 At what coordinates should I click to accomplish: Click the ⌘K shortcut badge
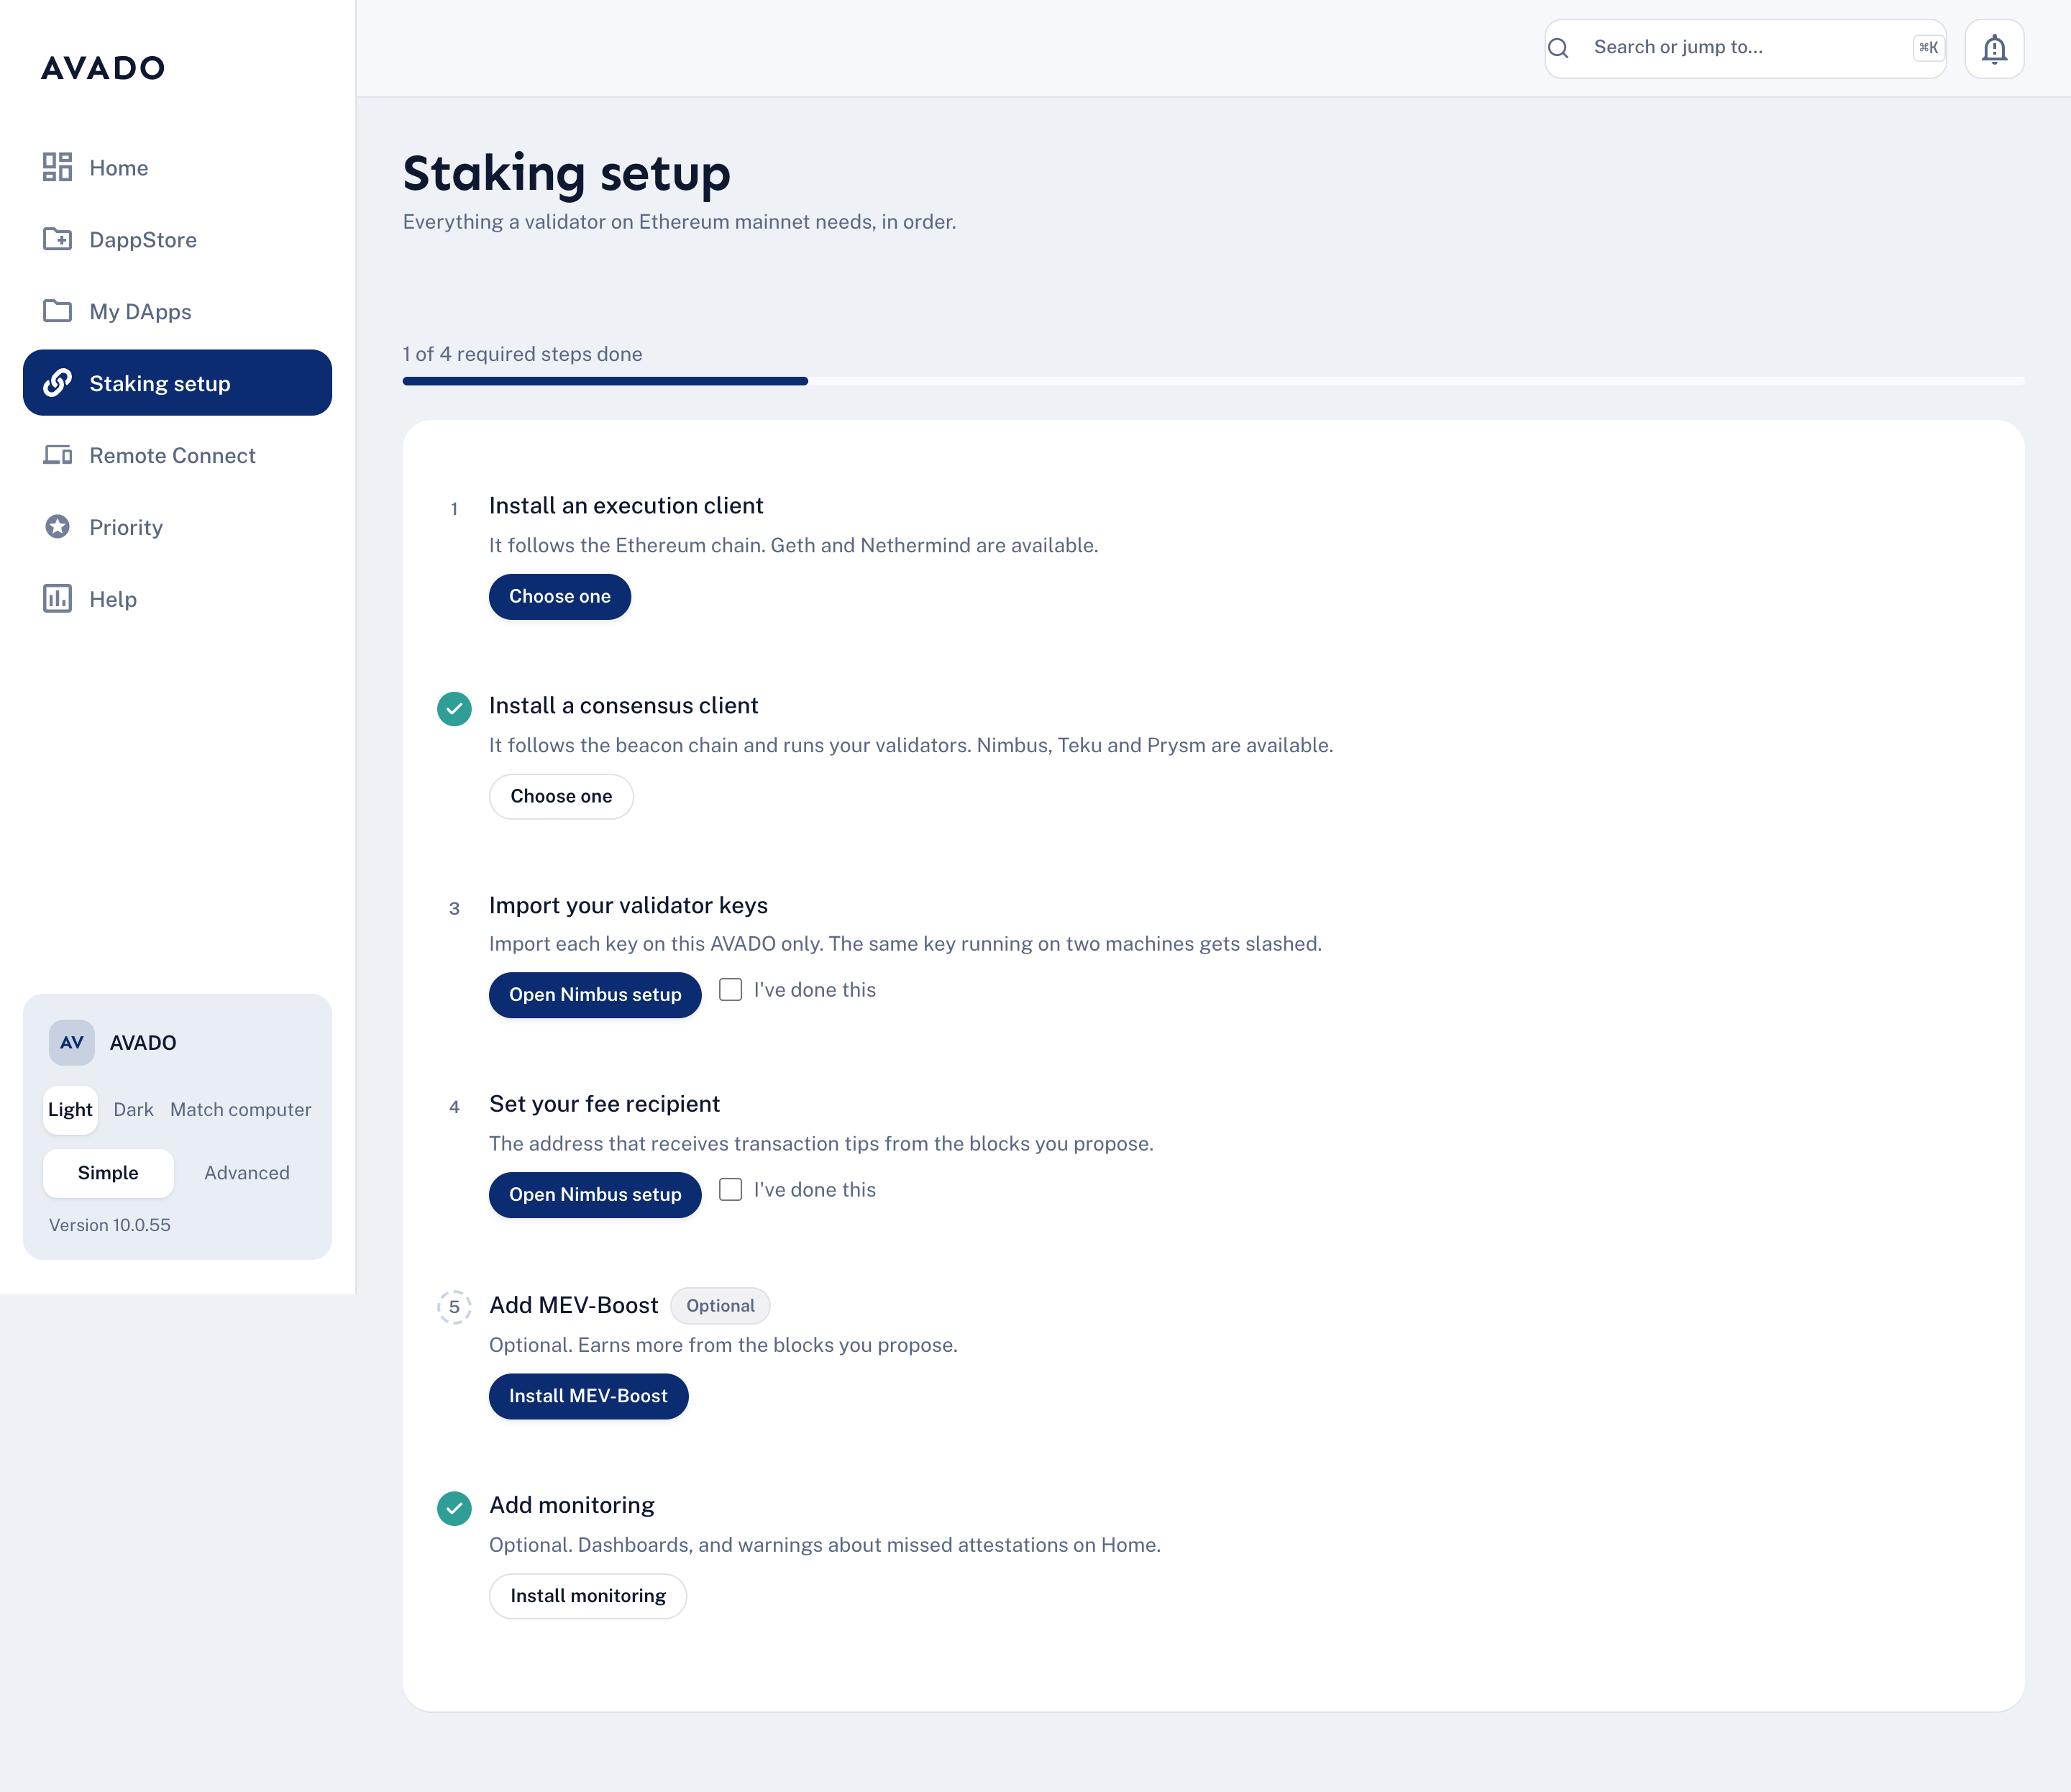(1928, 48)
